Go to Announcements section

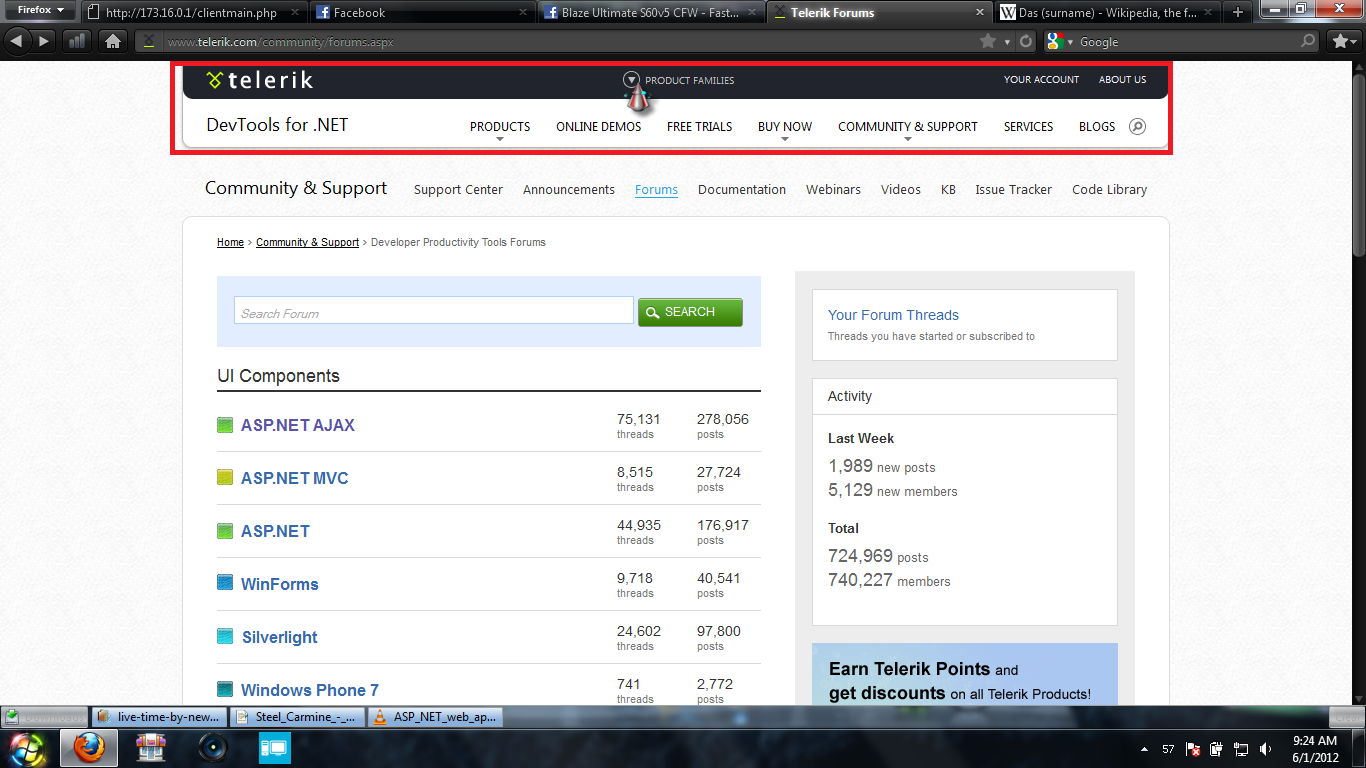pyautogui.click(x=569, y=189)
